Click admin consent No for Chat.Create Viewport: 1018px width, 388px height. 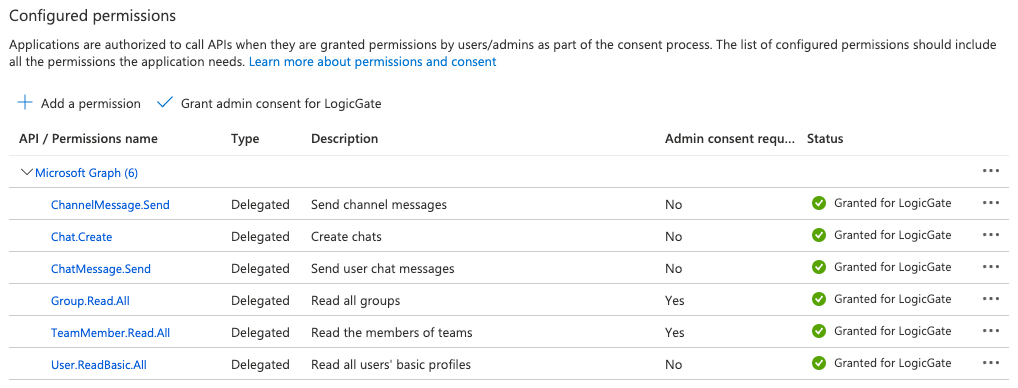point(673,237)
